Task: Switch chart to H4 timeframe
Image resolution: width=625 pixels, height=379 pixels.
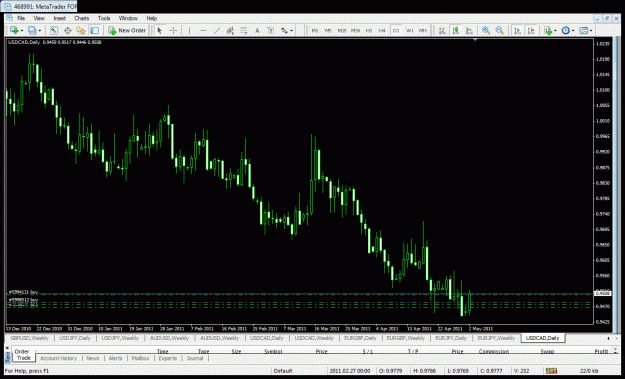Action: 382,30
